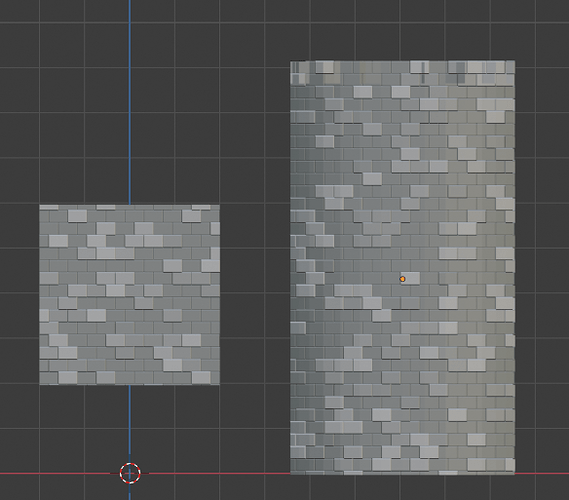Click the 3D cursor circle at the origin

click(130, 473)
